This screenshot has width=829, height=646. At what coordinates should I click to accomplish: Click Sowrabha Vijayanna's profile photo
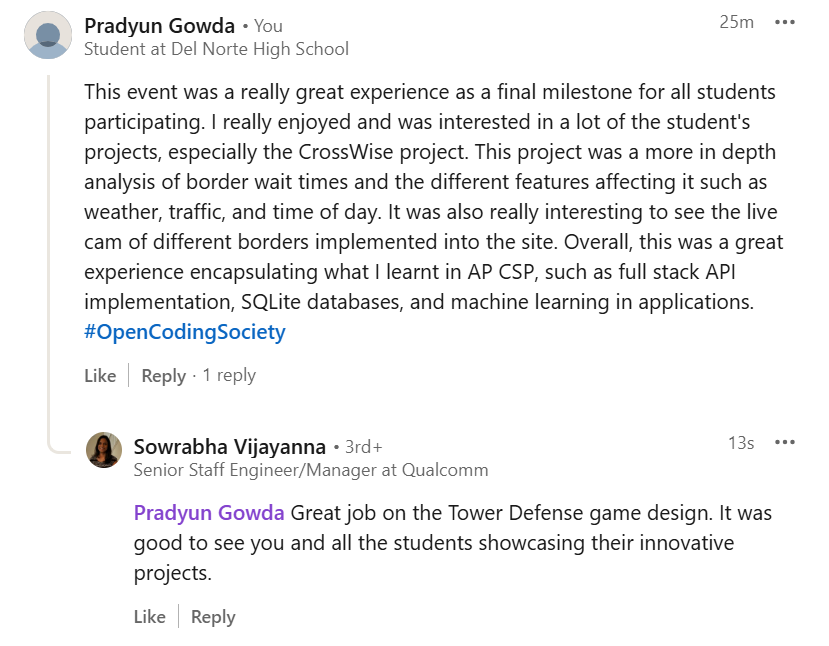point(104,450)
